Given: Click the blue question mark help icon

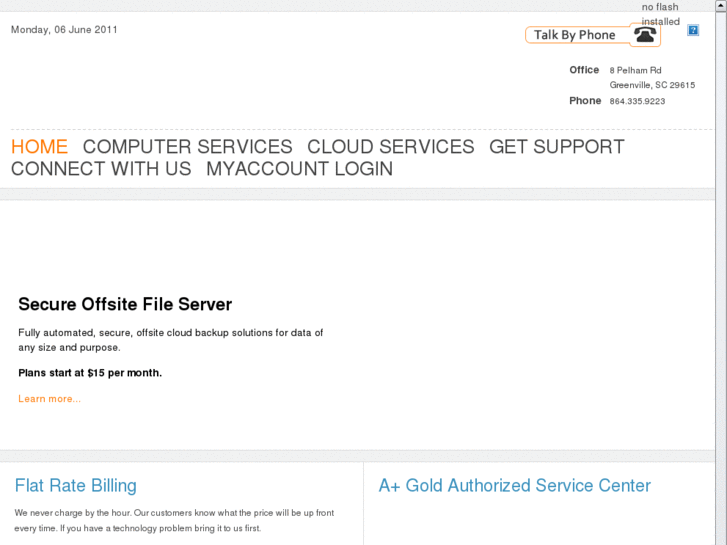Looking at the screenshot, I should (x=693, y=30).
